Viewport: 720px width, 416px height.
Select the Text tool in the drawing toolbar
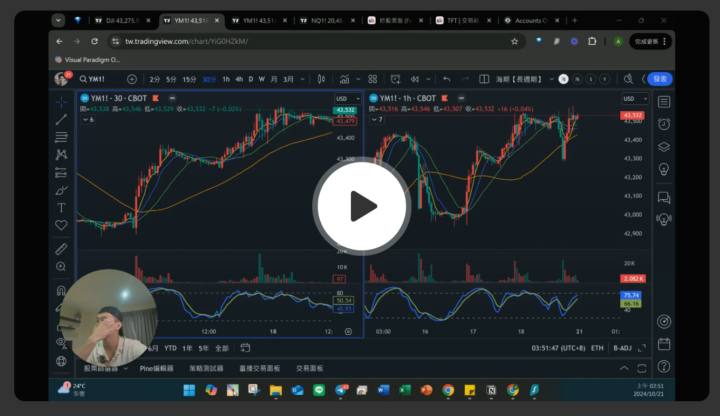(x=62, y=208)
